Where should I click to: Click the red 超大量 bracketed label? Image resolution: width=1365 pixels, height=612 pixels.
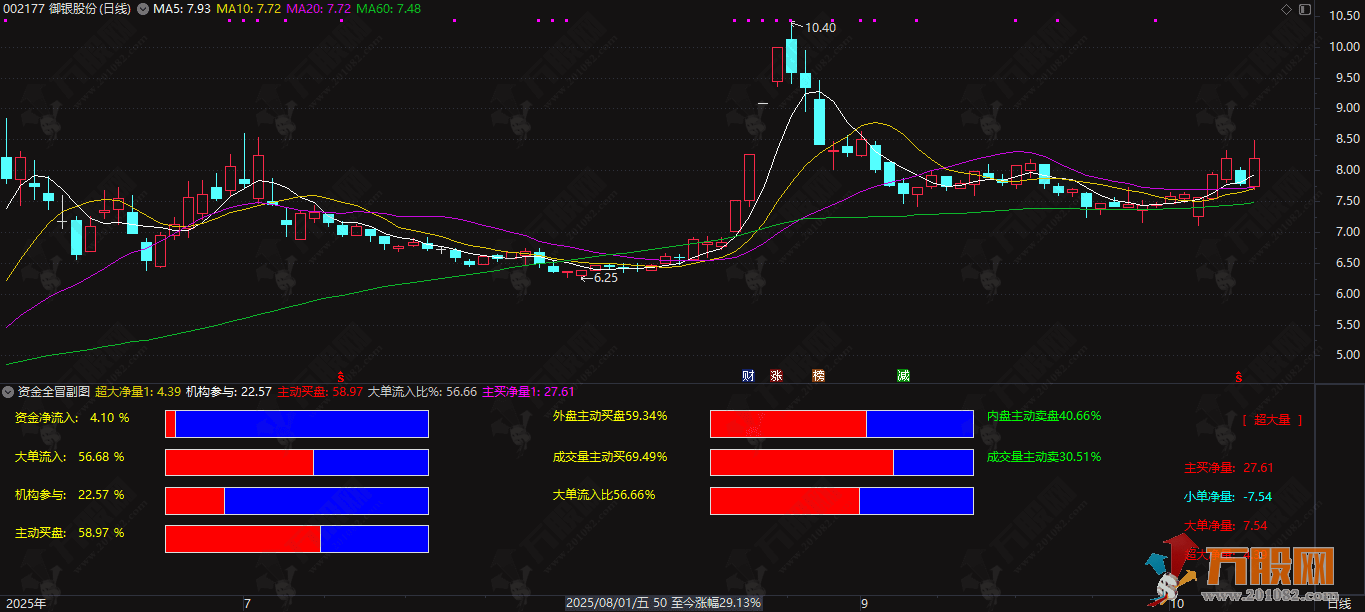pos(1272,421)
